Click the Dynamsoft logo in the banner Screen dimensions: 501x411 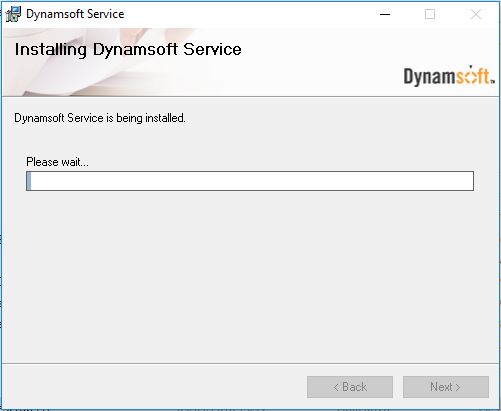(x=449, y=75)
